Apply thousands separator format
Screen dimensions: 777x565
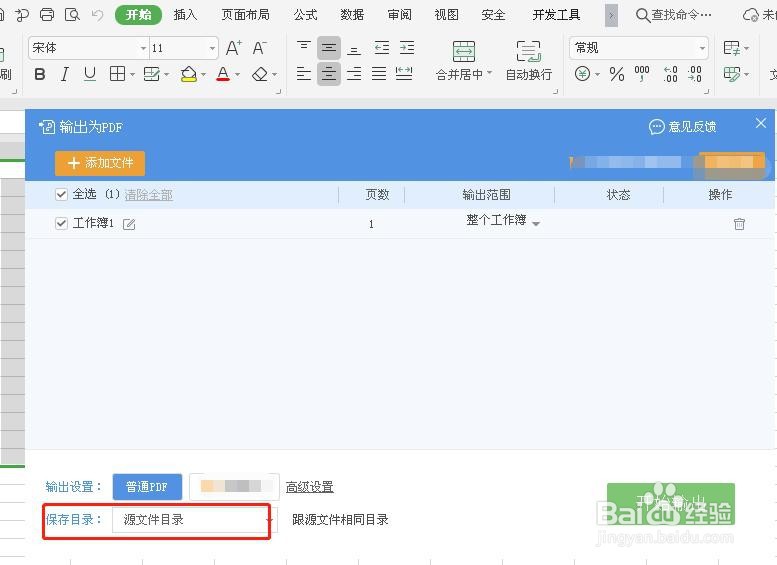coord(642,74)
